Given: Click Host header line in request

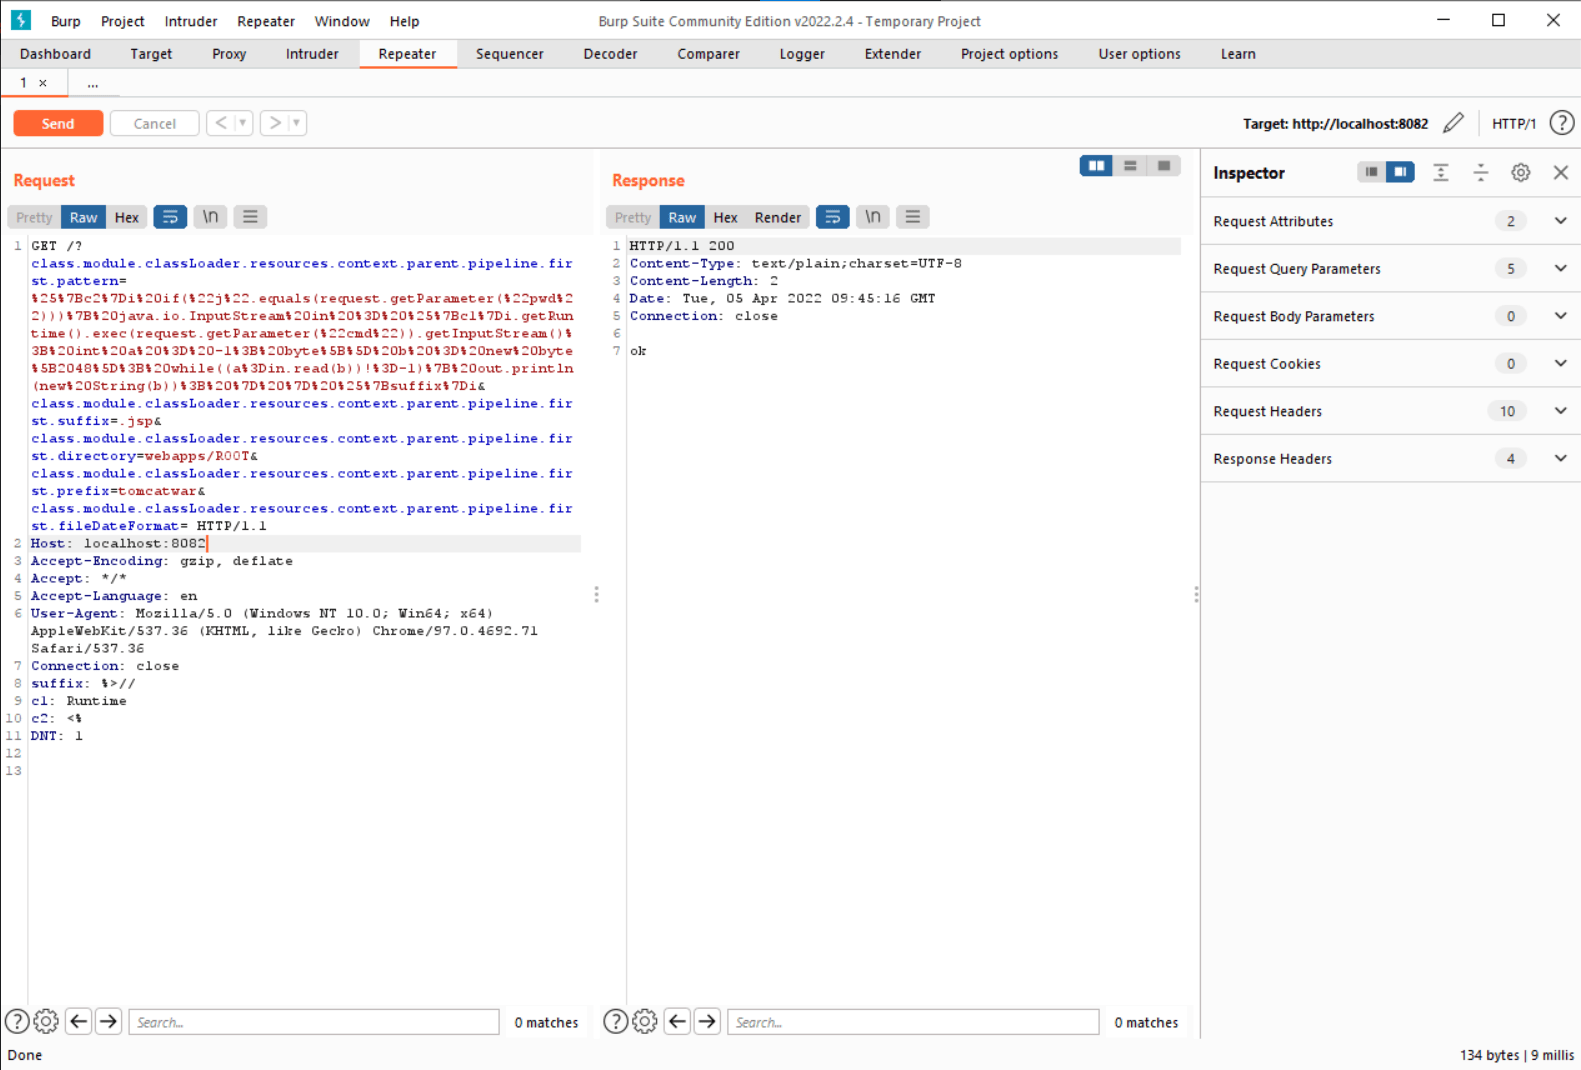Looking at the screenshot, I should point(305,543).
